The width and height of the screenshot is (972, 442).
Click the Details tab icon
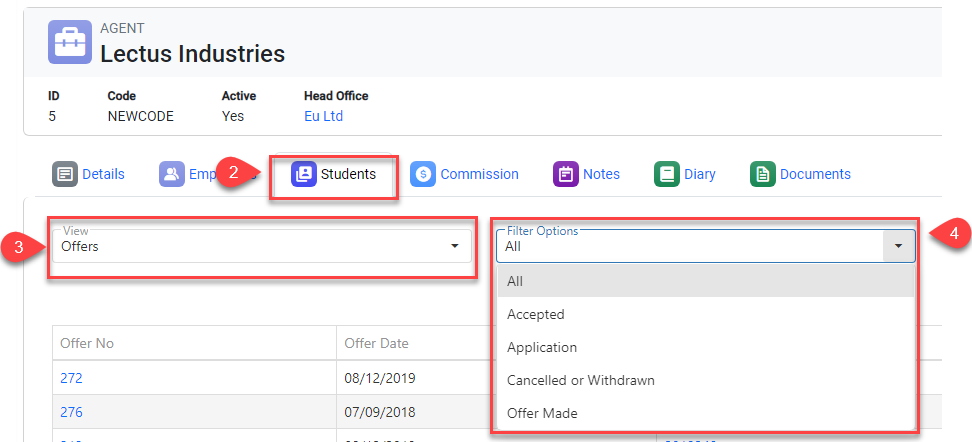[65, 174]
